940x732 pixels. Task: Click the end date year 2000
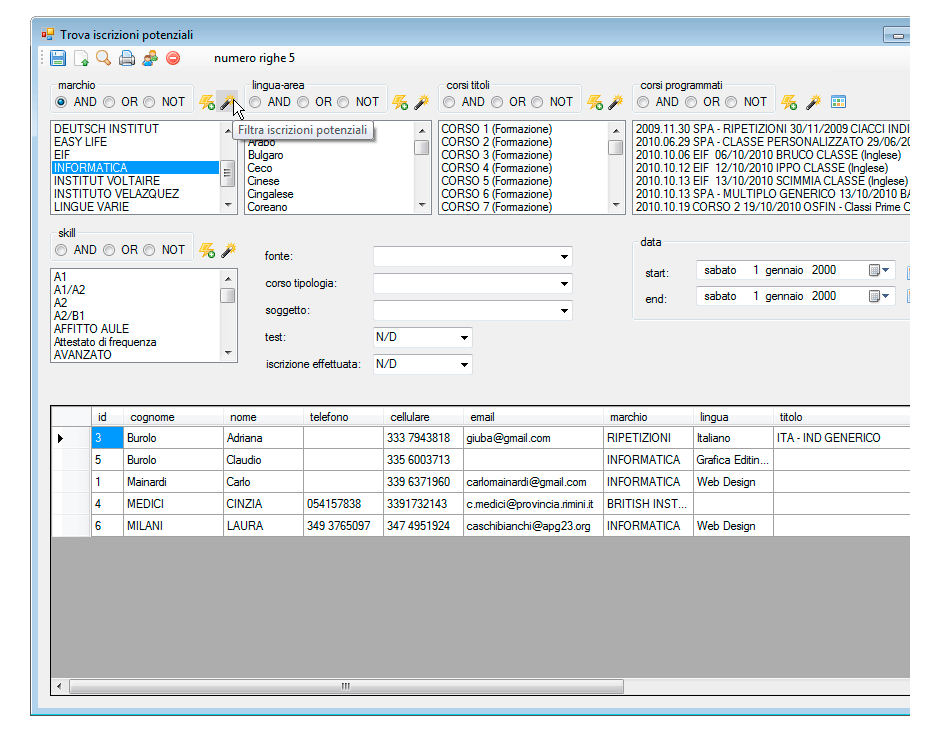point(824,296)
